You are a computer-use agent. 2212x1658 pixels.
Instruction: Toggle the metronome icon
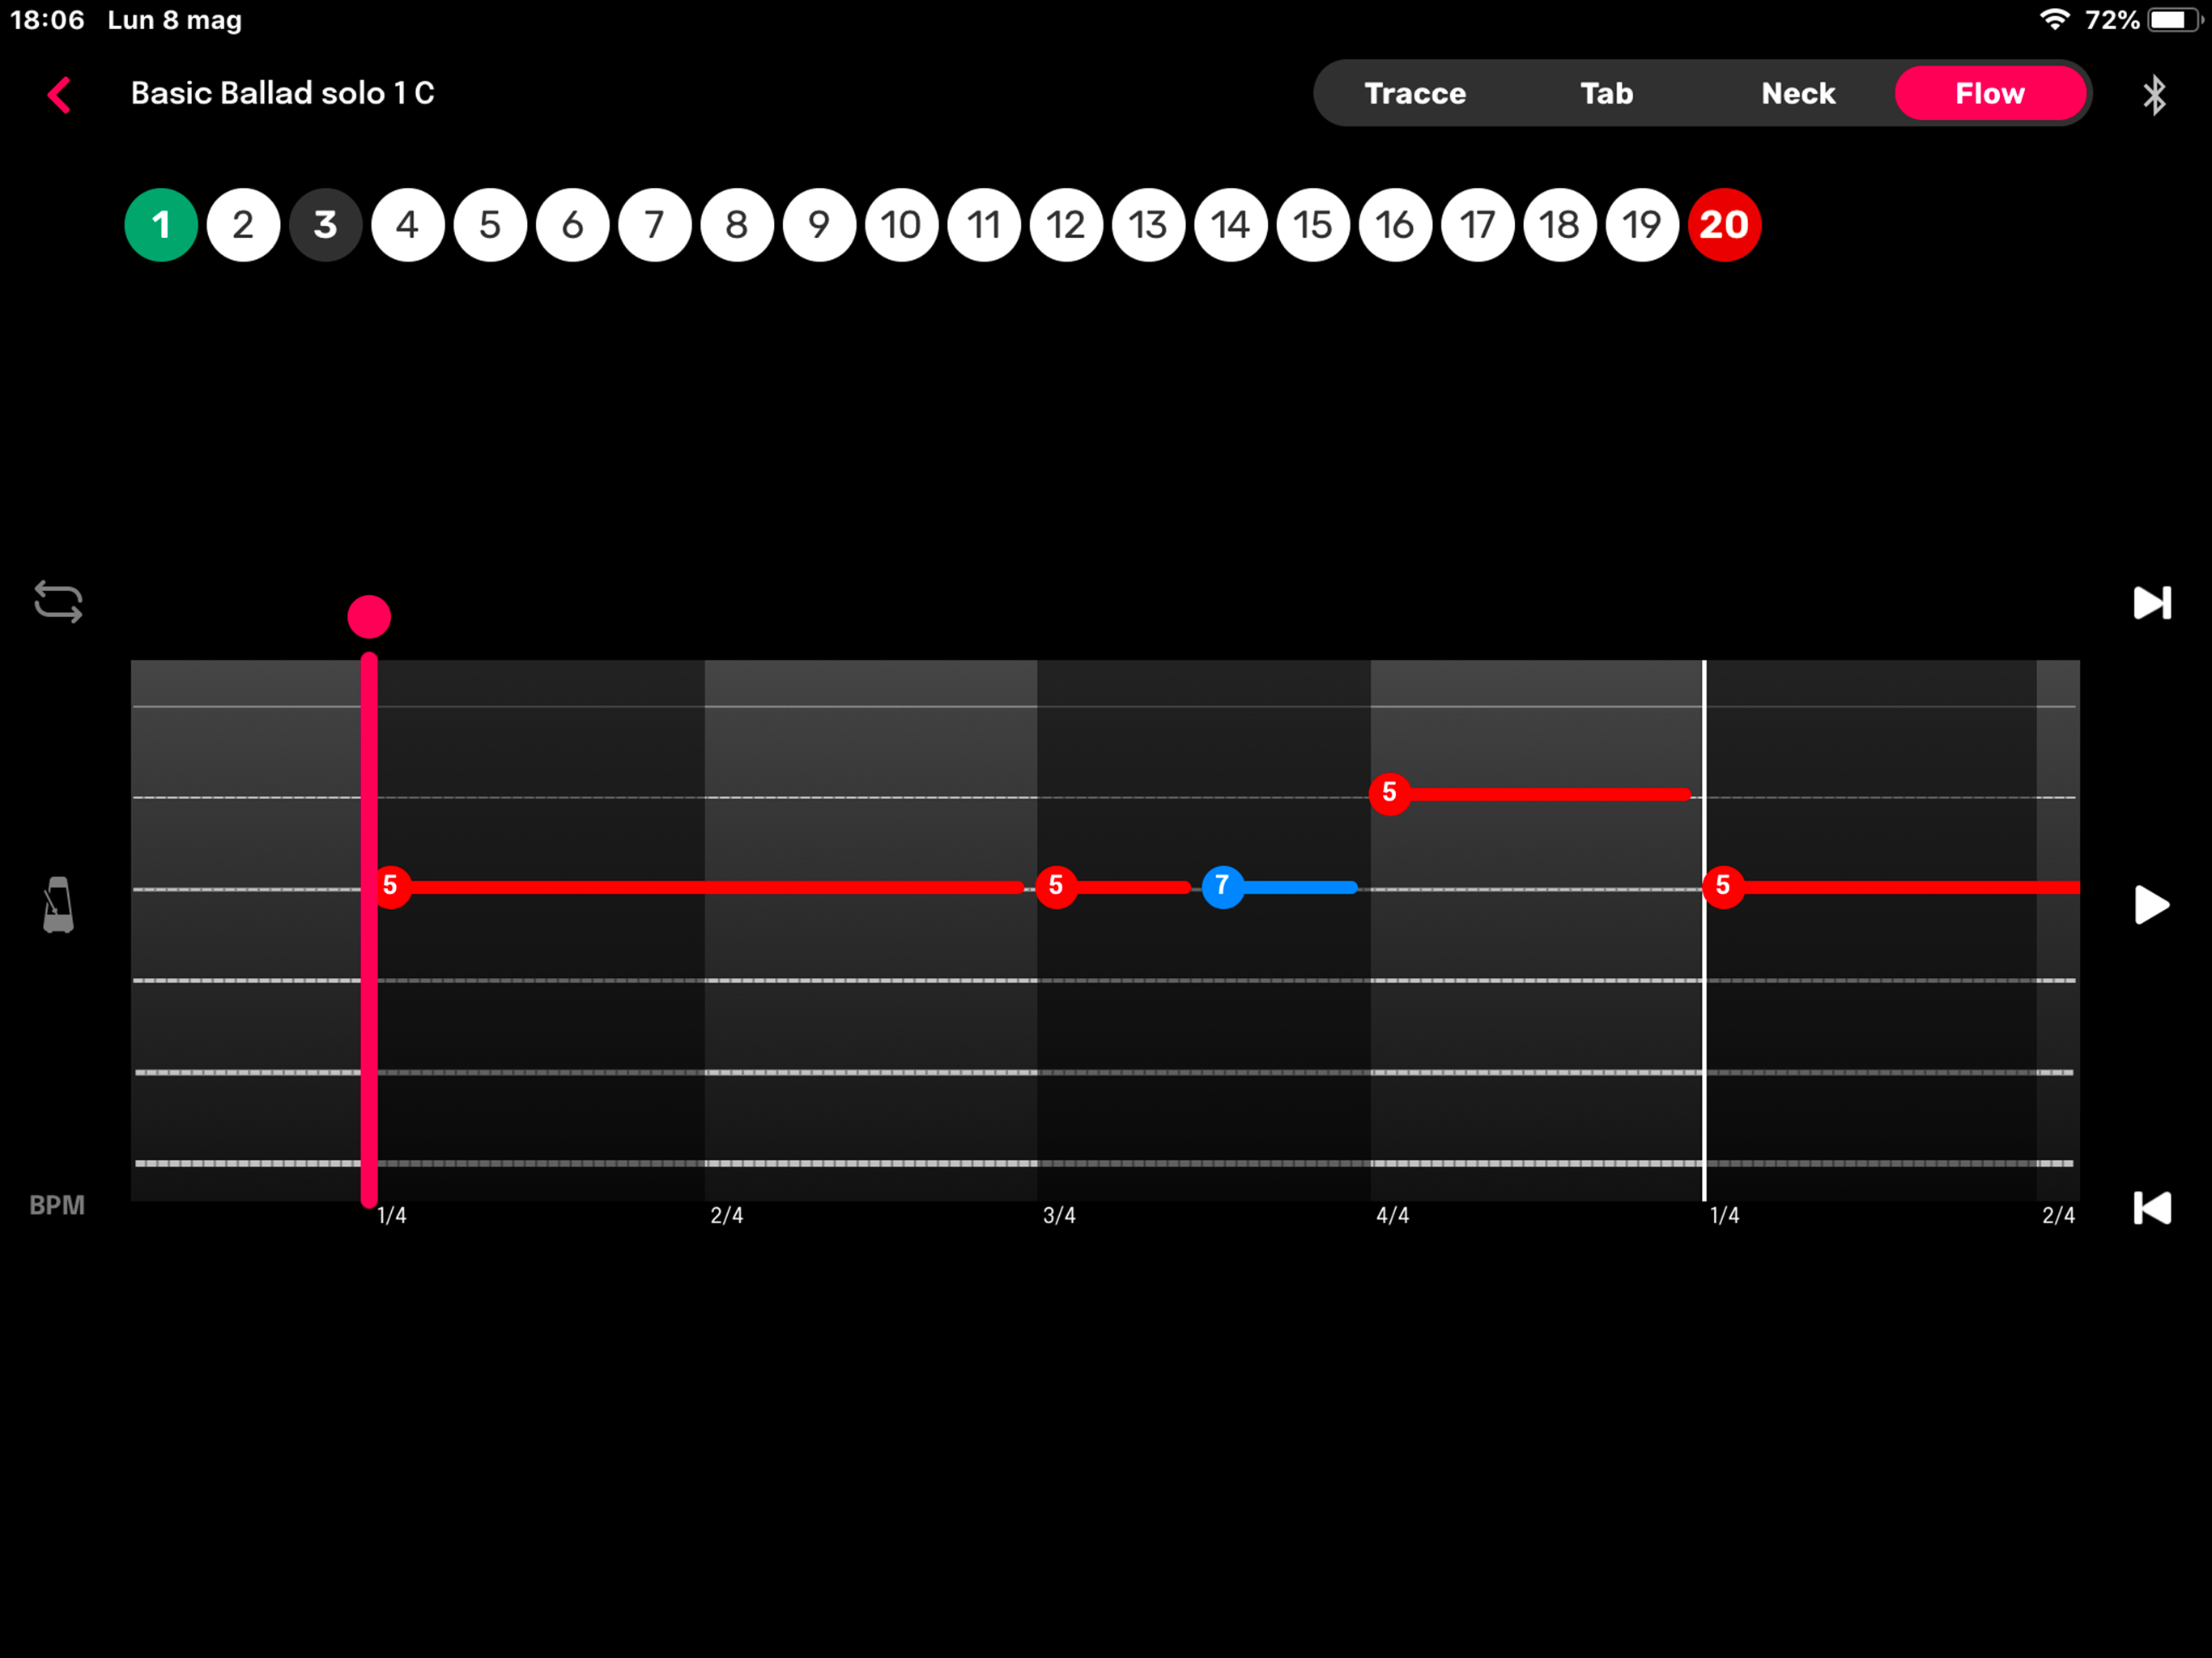pyautogui.click(x=58, y=905)
